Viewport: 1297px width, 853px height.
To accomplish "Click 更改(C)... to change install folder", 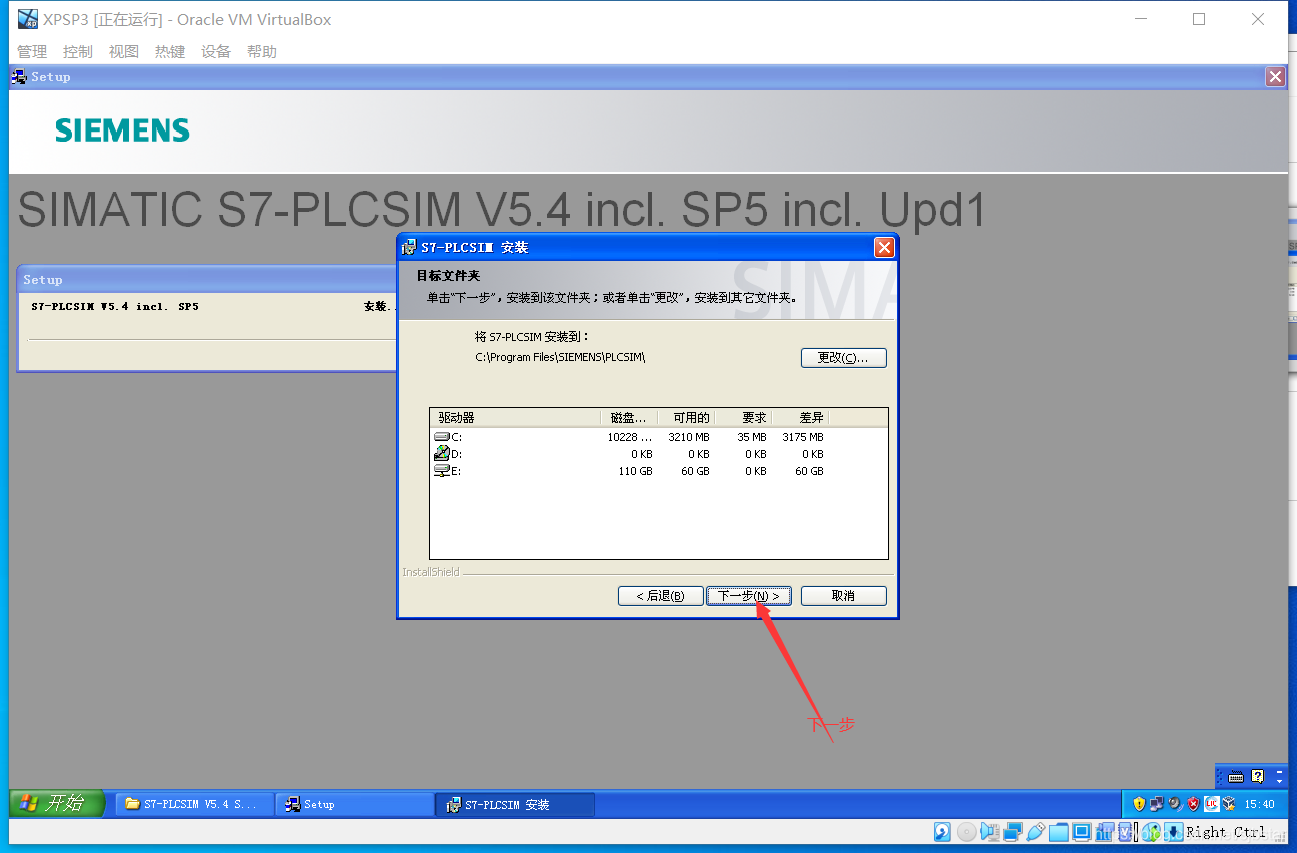I will coord(843,358).
